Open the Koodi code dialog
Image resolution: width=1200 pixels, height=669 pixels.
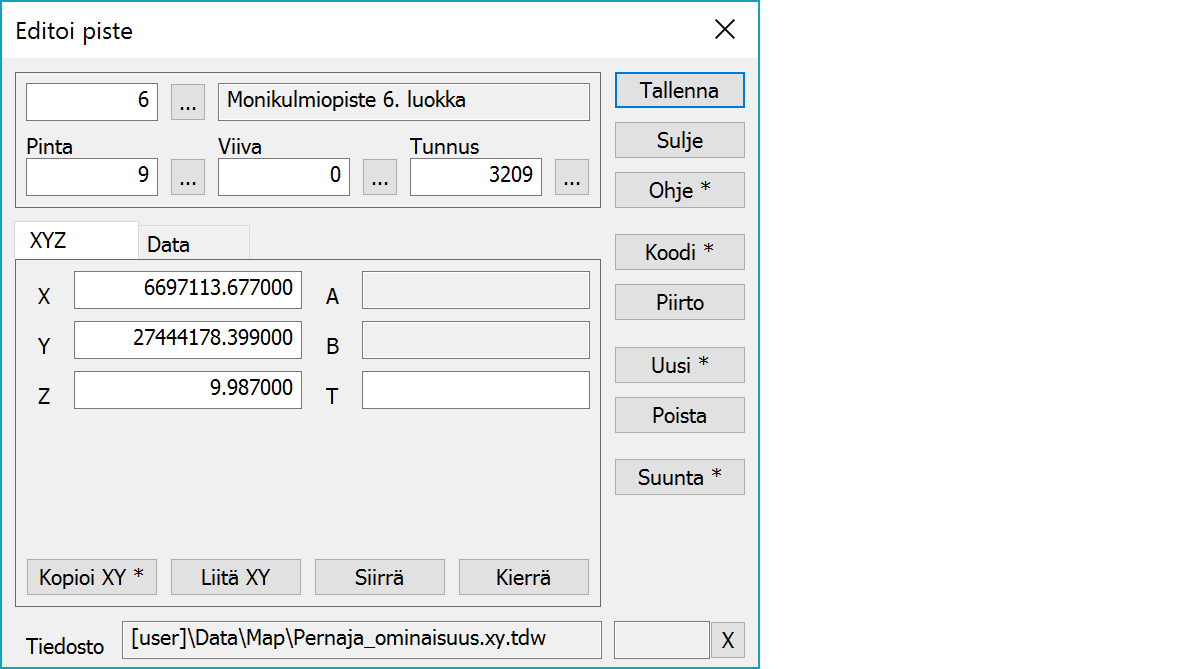click(x=679, y=253)
